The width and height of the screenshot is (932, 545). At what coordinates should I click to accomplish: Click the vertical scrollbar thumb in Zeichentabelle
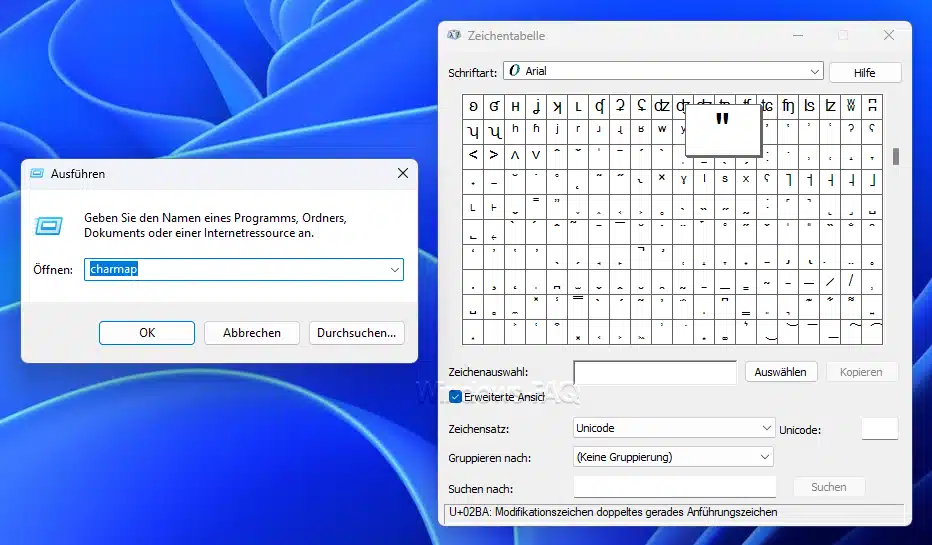pyautogui.click(x=896, y=156)
